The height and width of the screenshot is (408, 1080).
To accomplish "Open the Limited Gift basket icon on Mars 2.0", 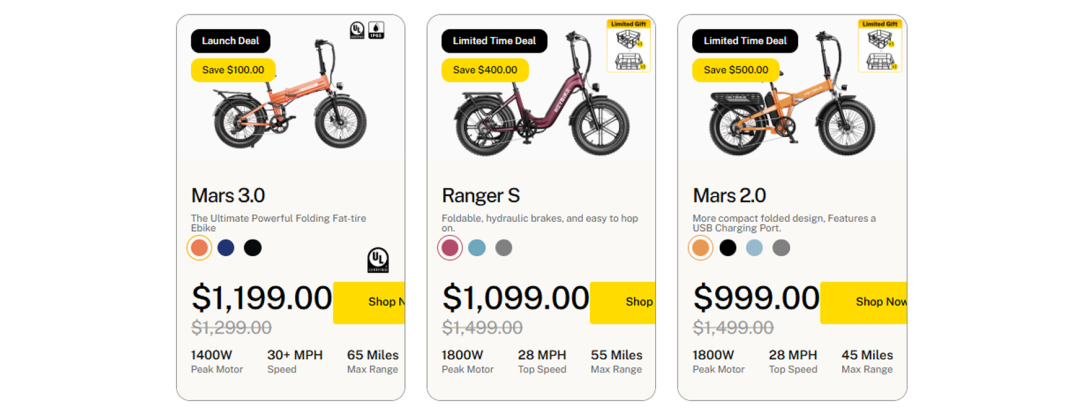I will (879, 45).
